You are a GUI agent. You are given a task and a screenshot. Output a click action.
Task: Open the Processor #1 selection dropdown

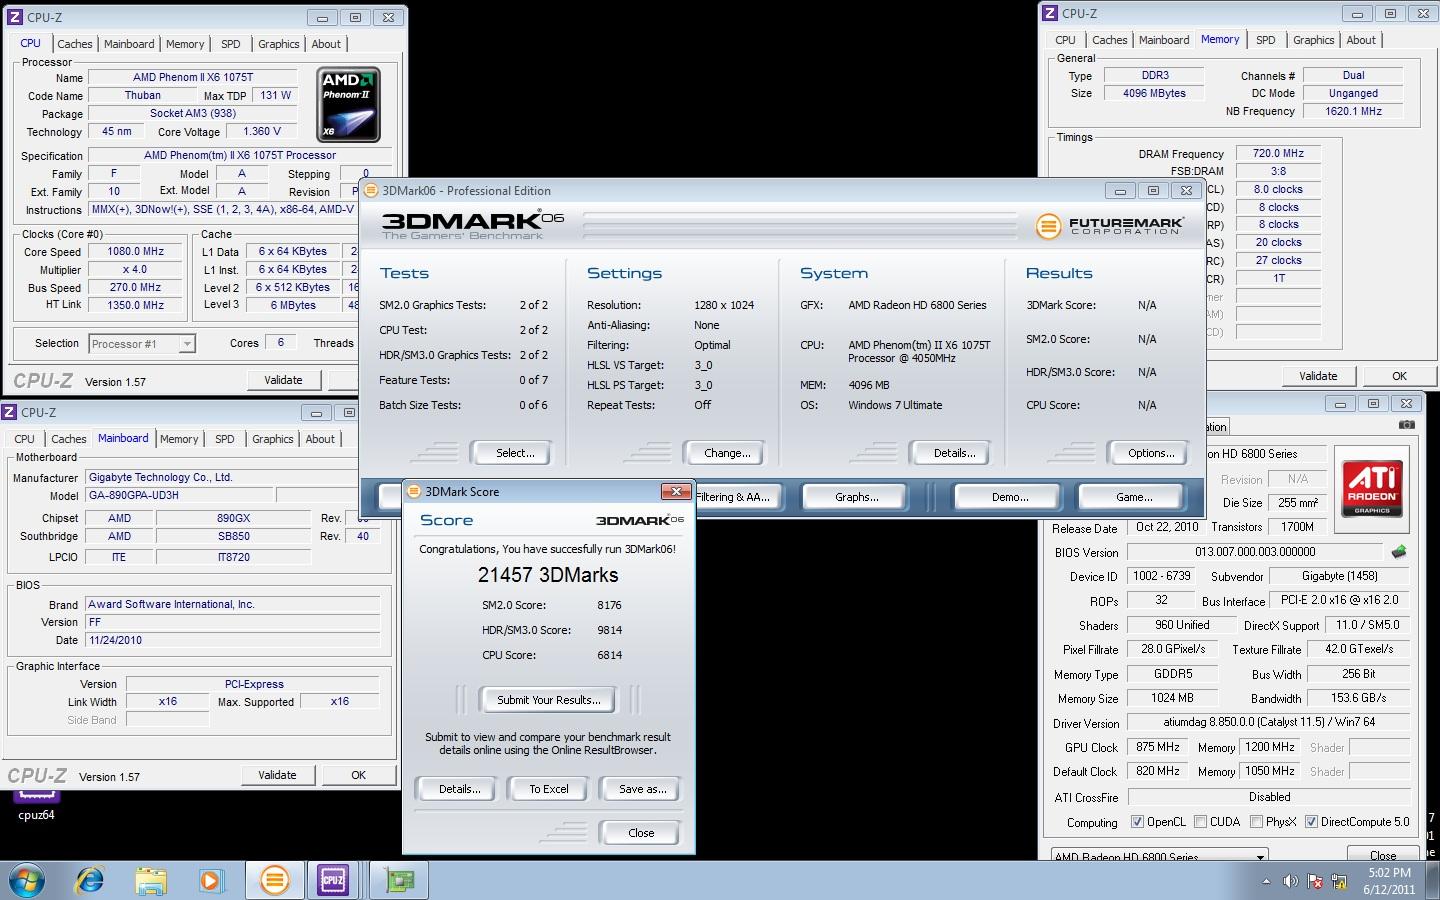[186, 343]
